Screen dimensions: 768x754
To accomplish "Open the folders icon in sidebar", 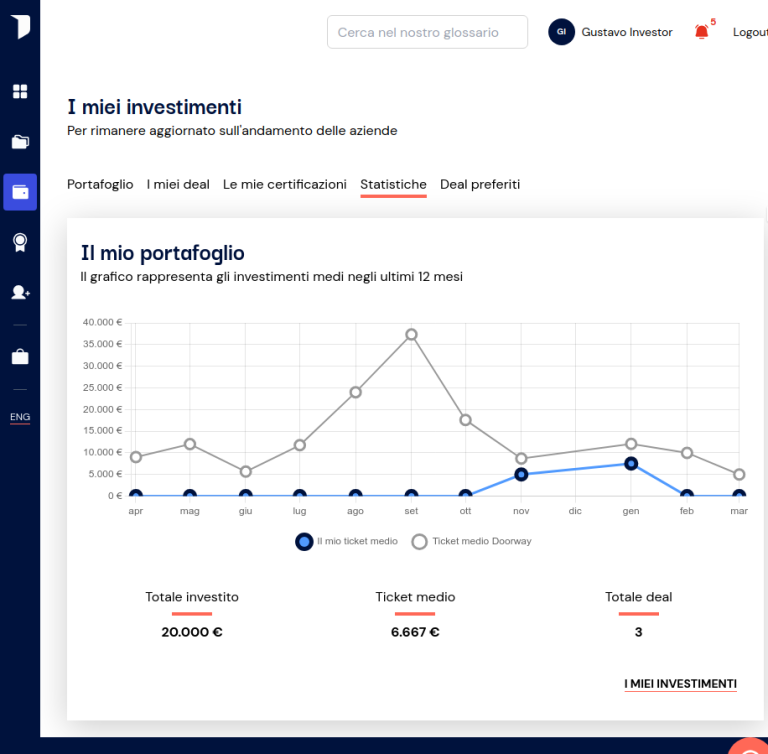I will (20, 142).
